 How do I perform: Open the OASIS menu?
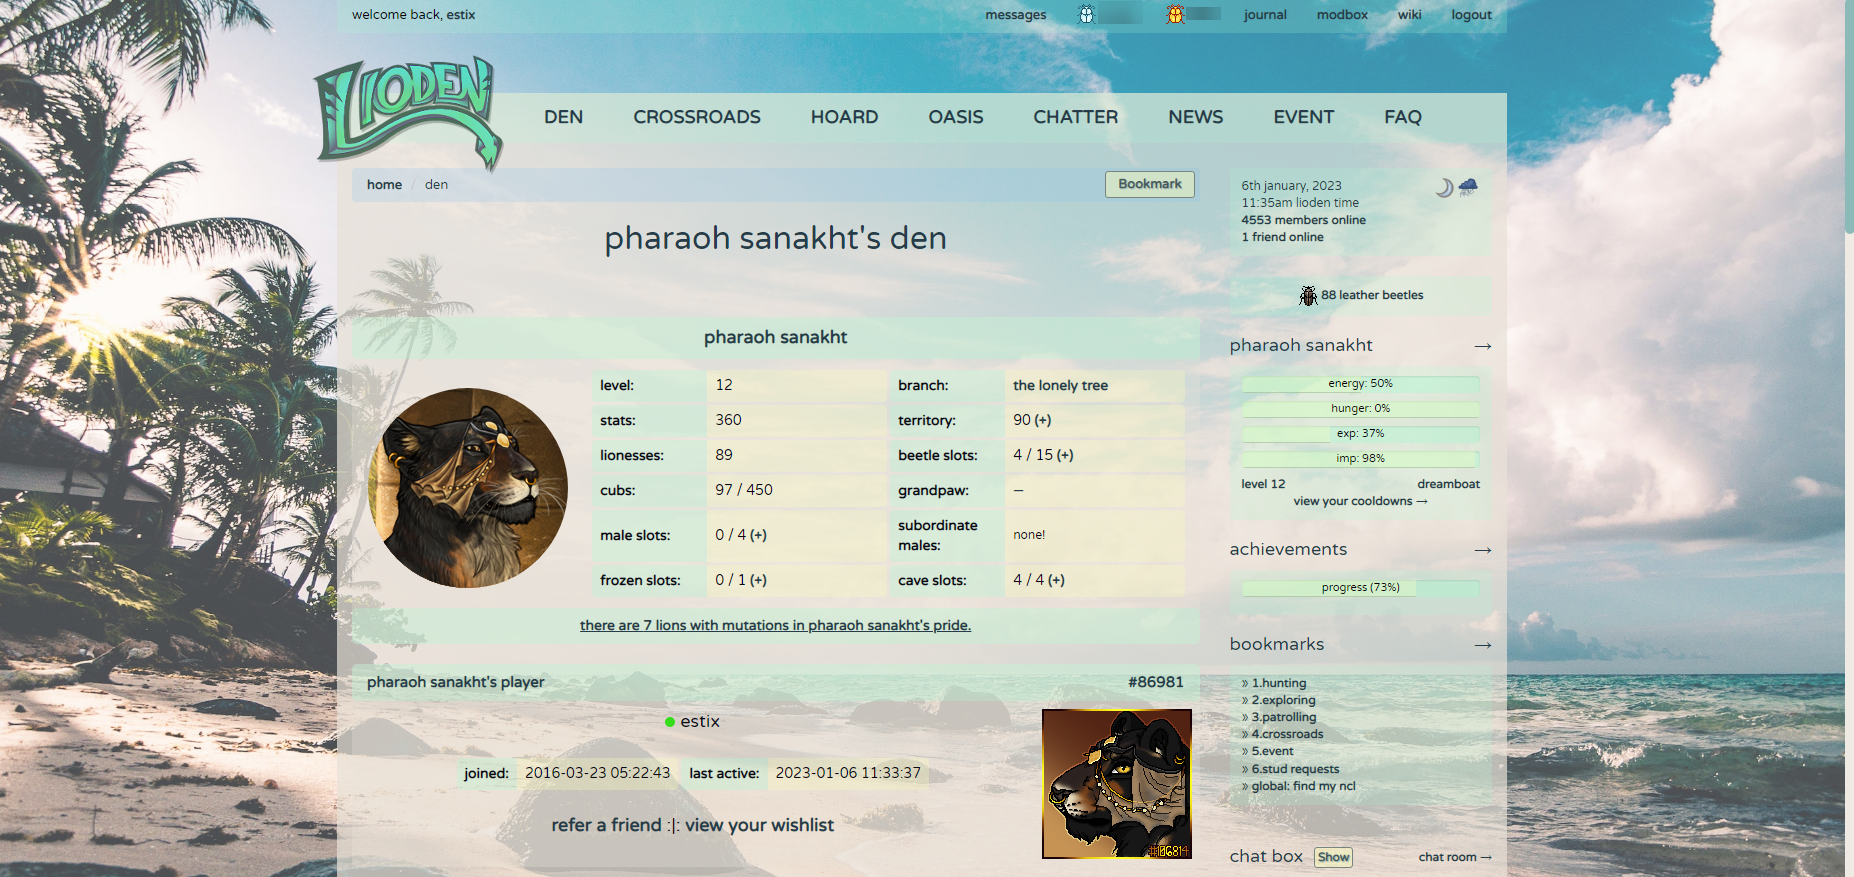(956, 117)
